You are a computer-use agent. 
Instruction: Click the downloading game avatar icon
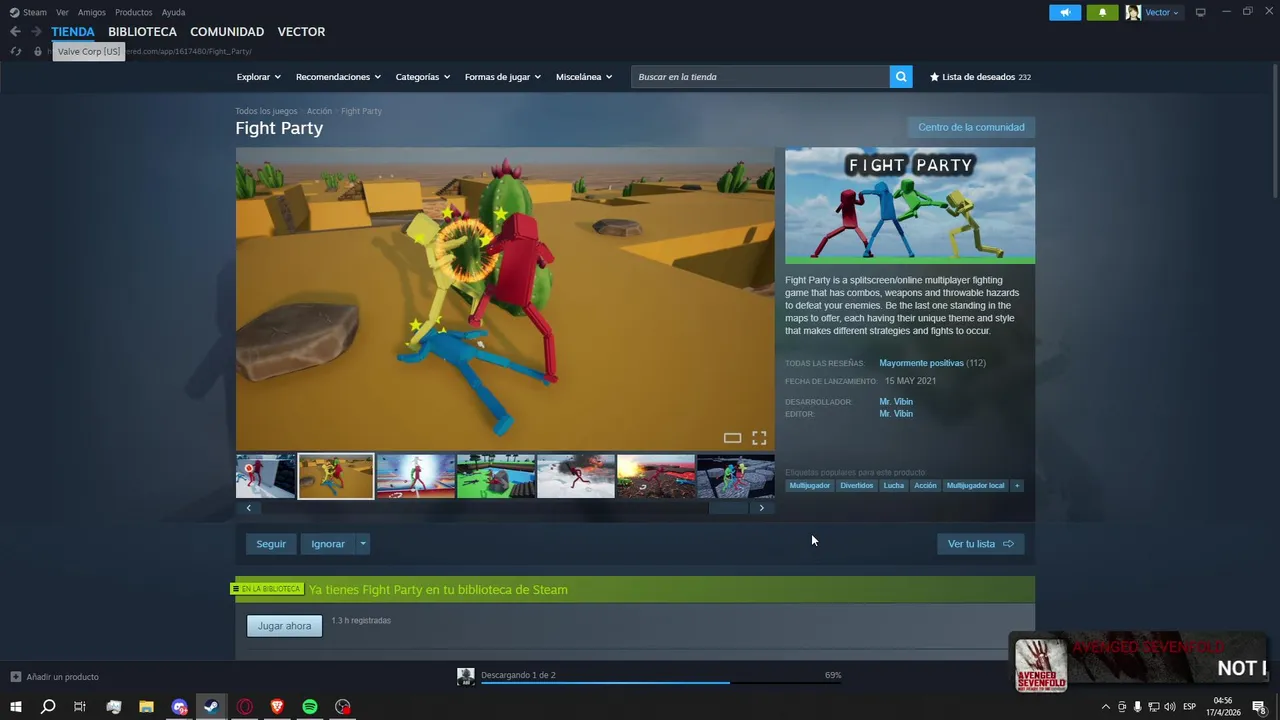465,677
